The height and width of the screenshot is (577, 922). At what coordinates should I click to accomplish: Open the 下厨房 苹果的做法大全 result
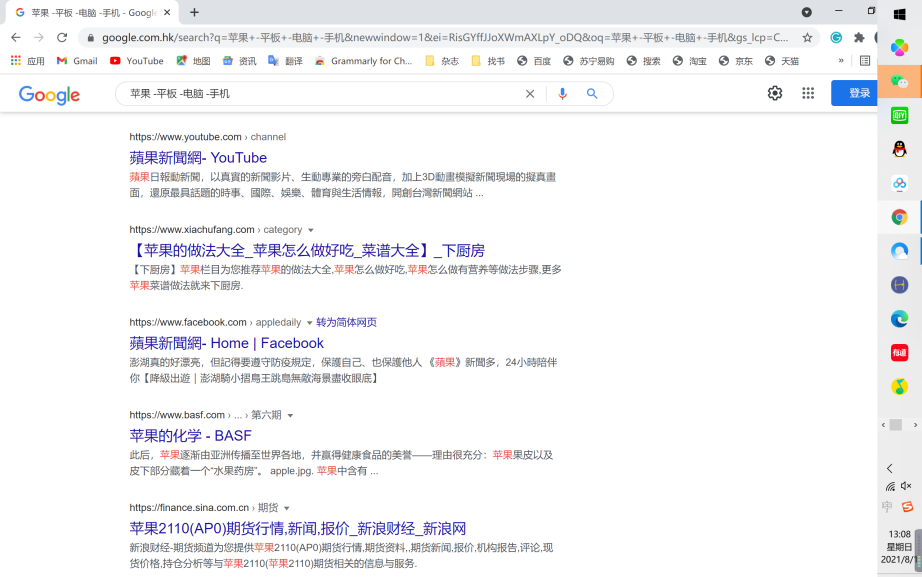(x=307, y=251)
